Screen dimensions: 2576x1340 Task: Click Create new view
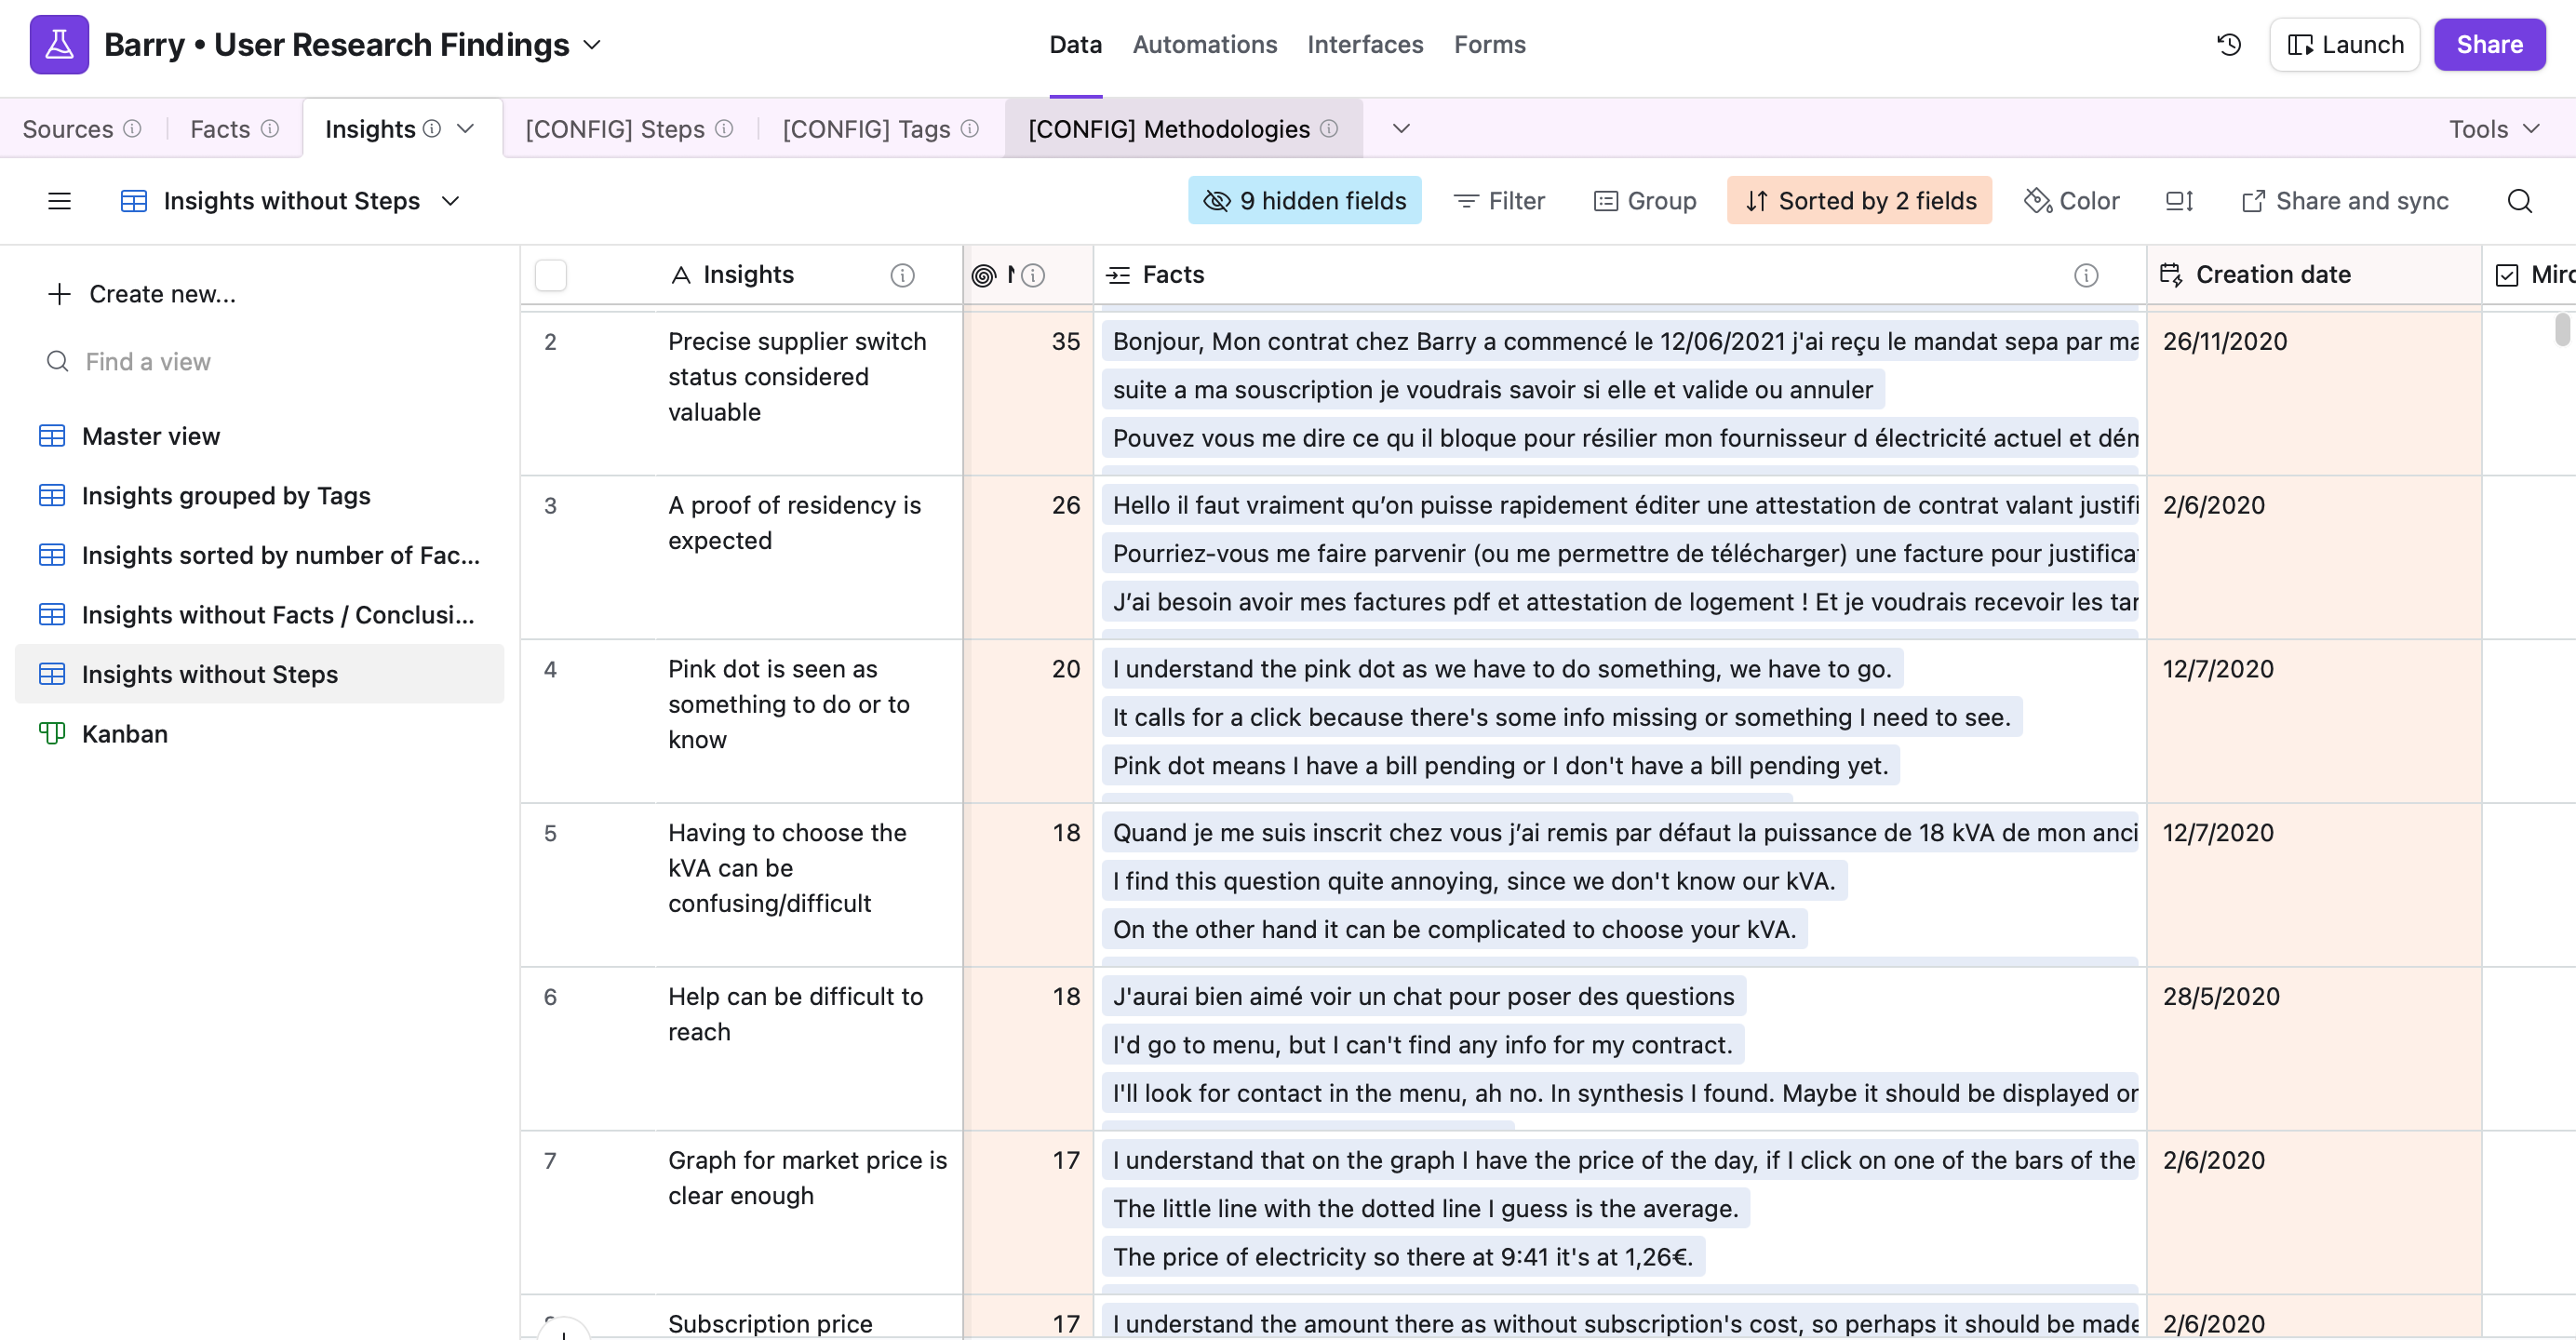point(141,294)
